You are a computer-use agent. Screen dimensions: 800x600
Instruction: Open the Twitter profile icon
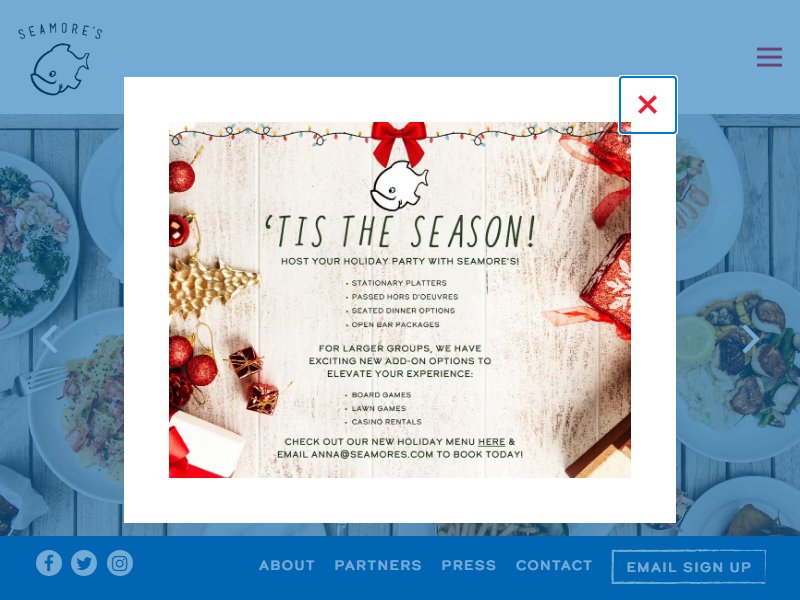point(84,563)
